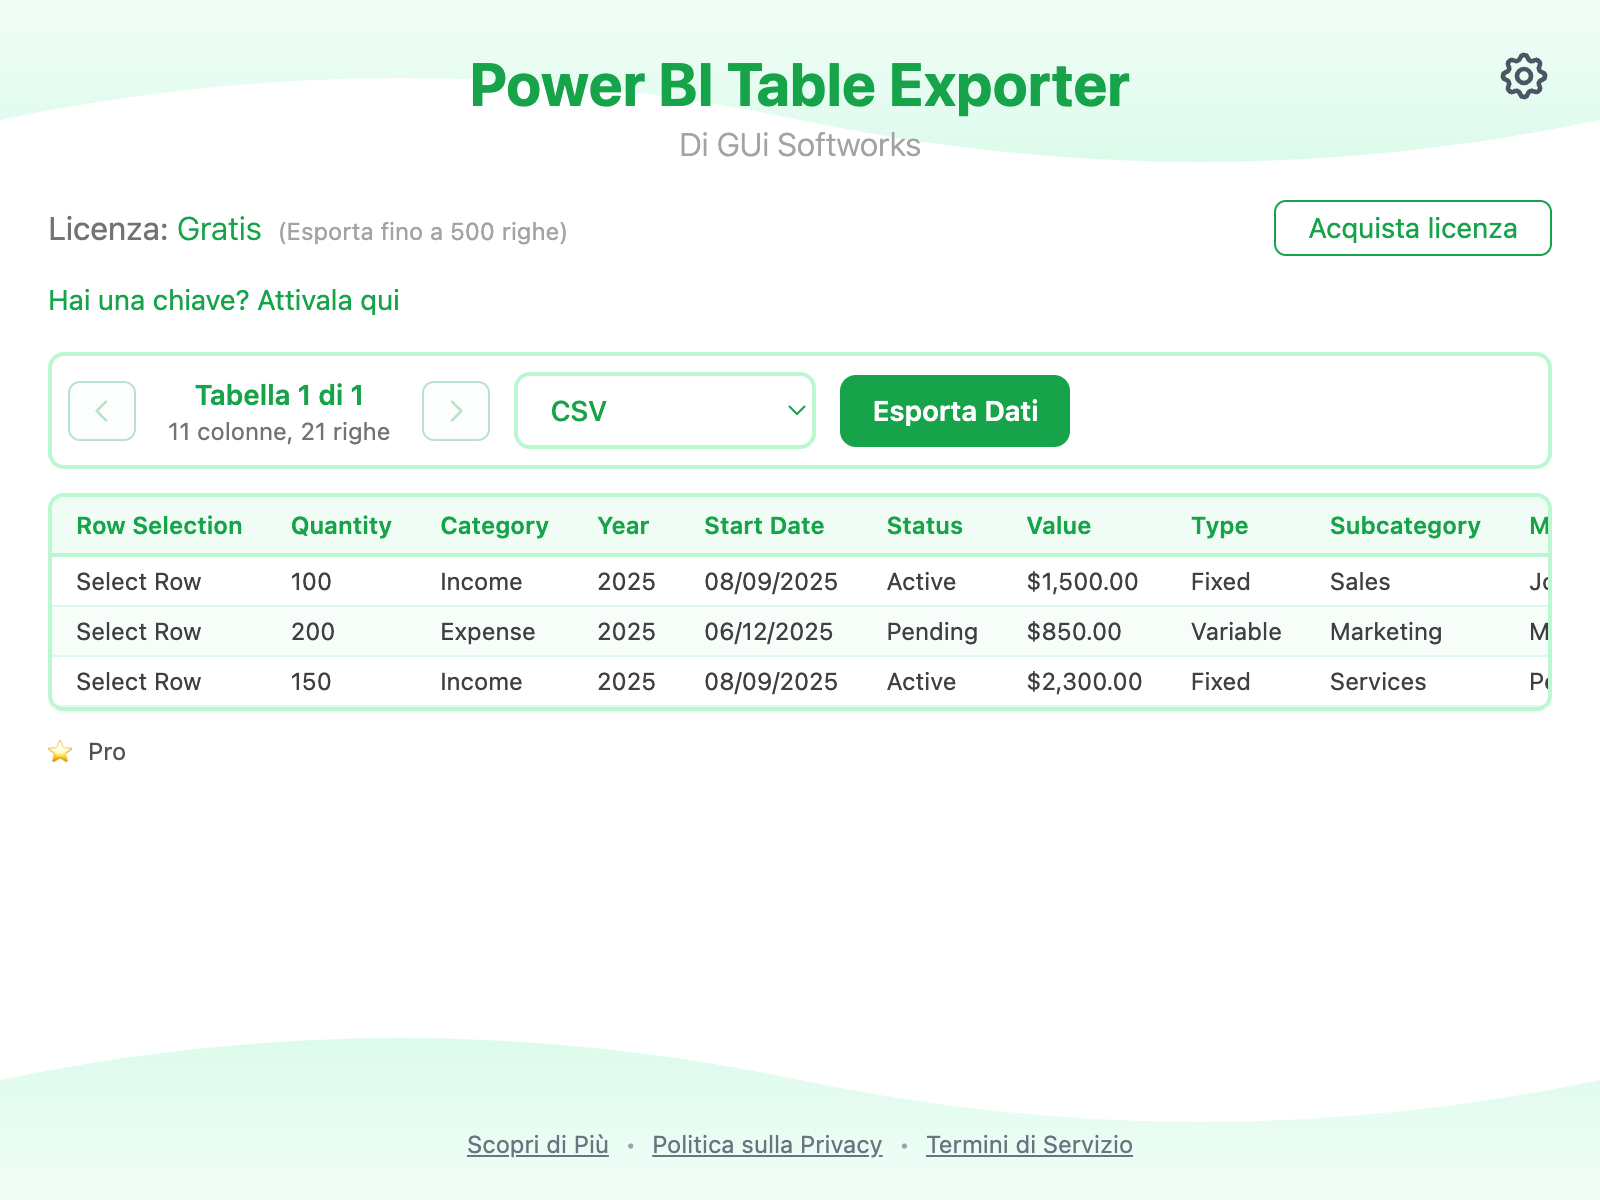The height and width of the screenshot is (1200, 1600).
Task: Open the CSV export format dropdown
Action: [665, 411]
